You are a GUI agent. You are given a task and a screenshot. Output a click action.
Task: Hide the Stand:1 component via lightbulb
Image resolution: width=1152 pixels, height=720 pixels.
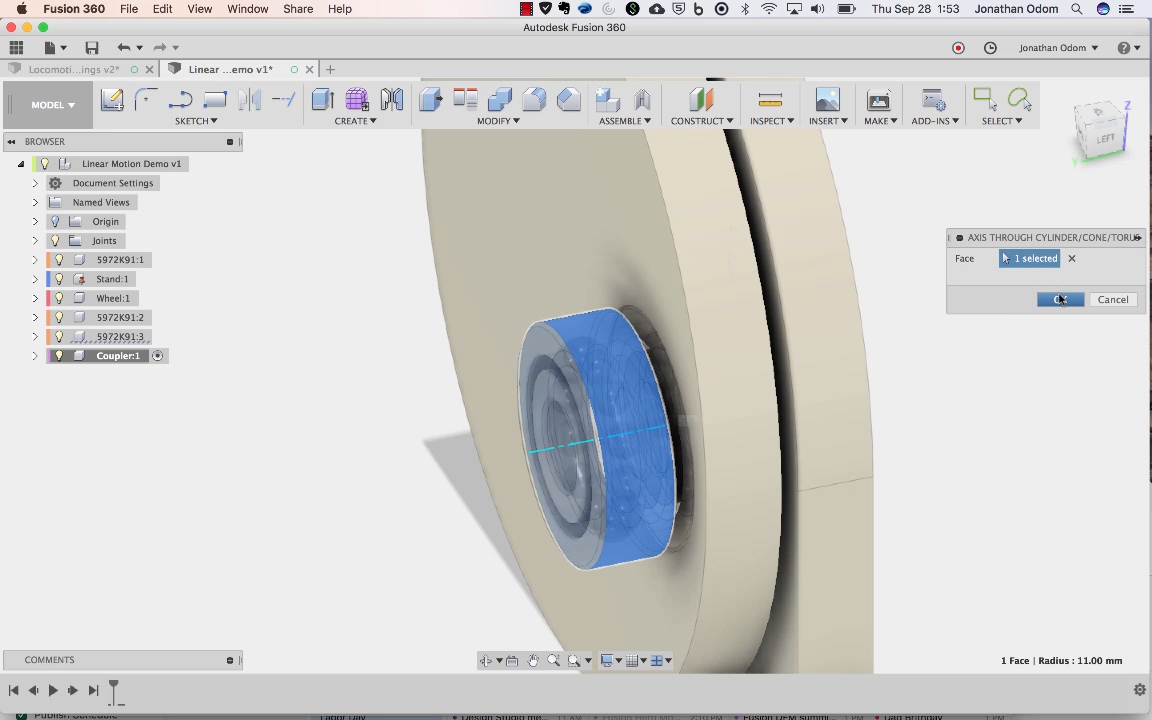tap(59, 279)
